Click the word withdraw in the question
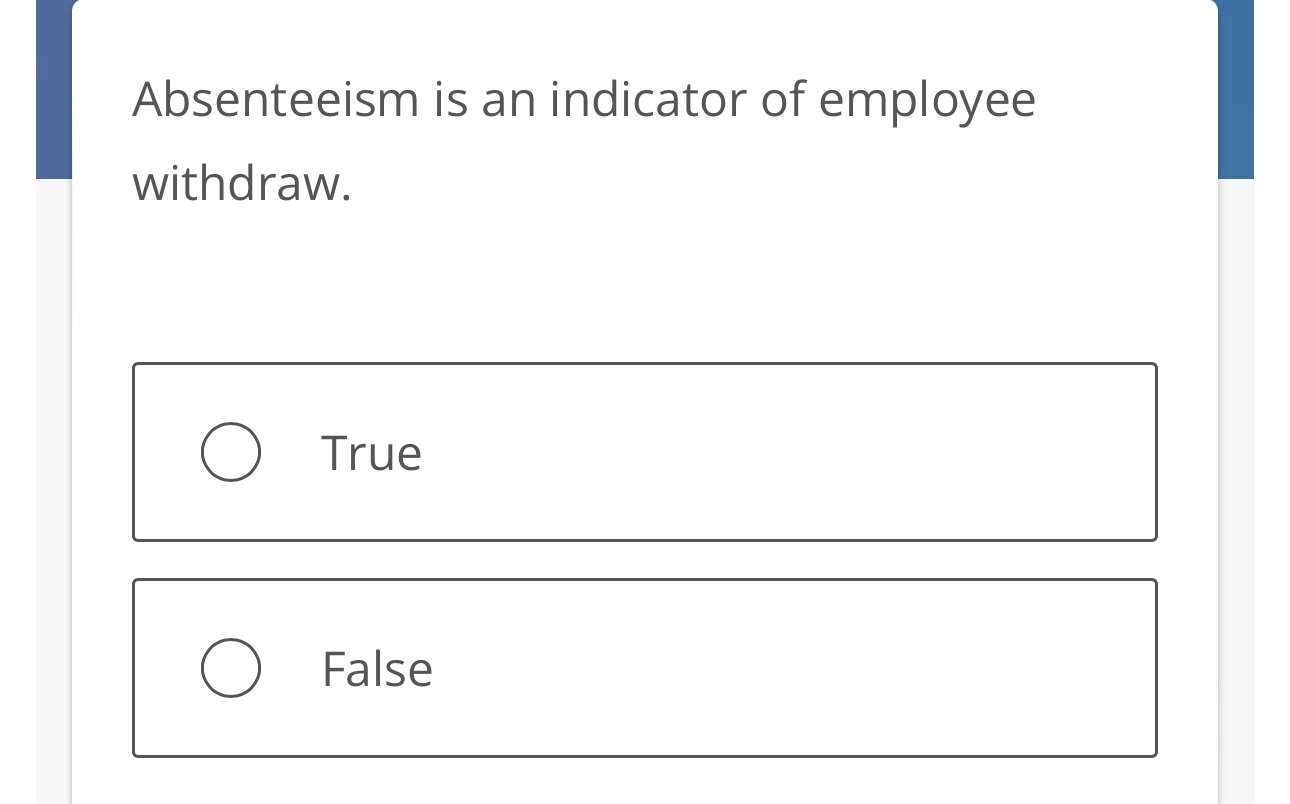The width and height of the screenshot is (1290, 804). click(237, 183)
